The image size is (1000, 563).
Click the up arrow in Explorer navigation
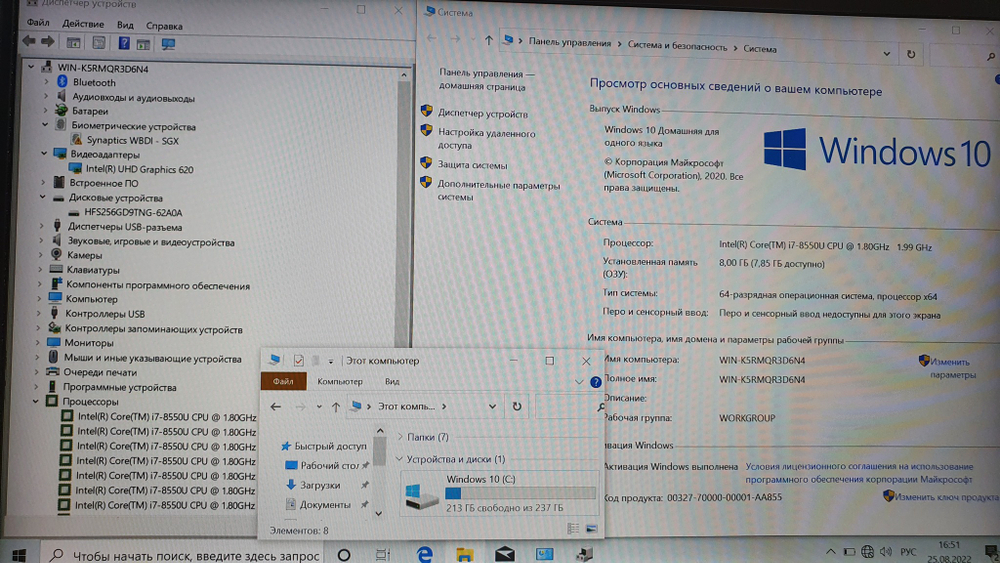click(336, 407)
